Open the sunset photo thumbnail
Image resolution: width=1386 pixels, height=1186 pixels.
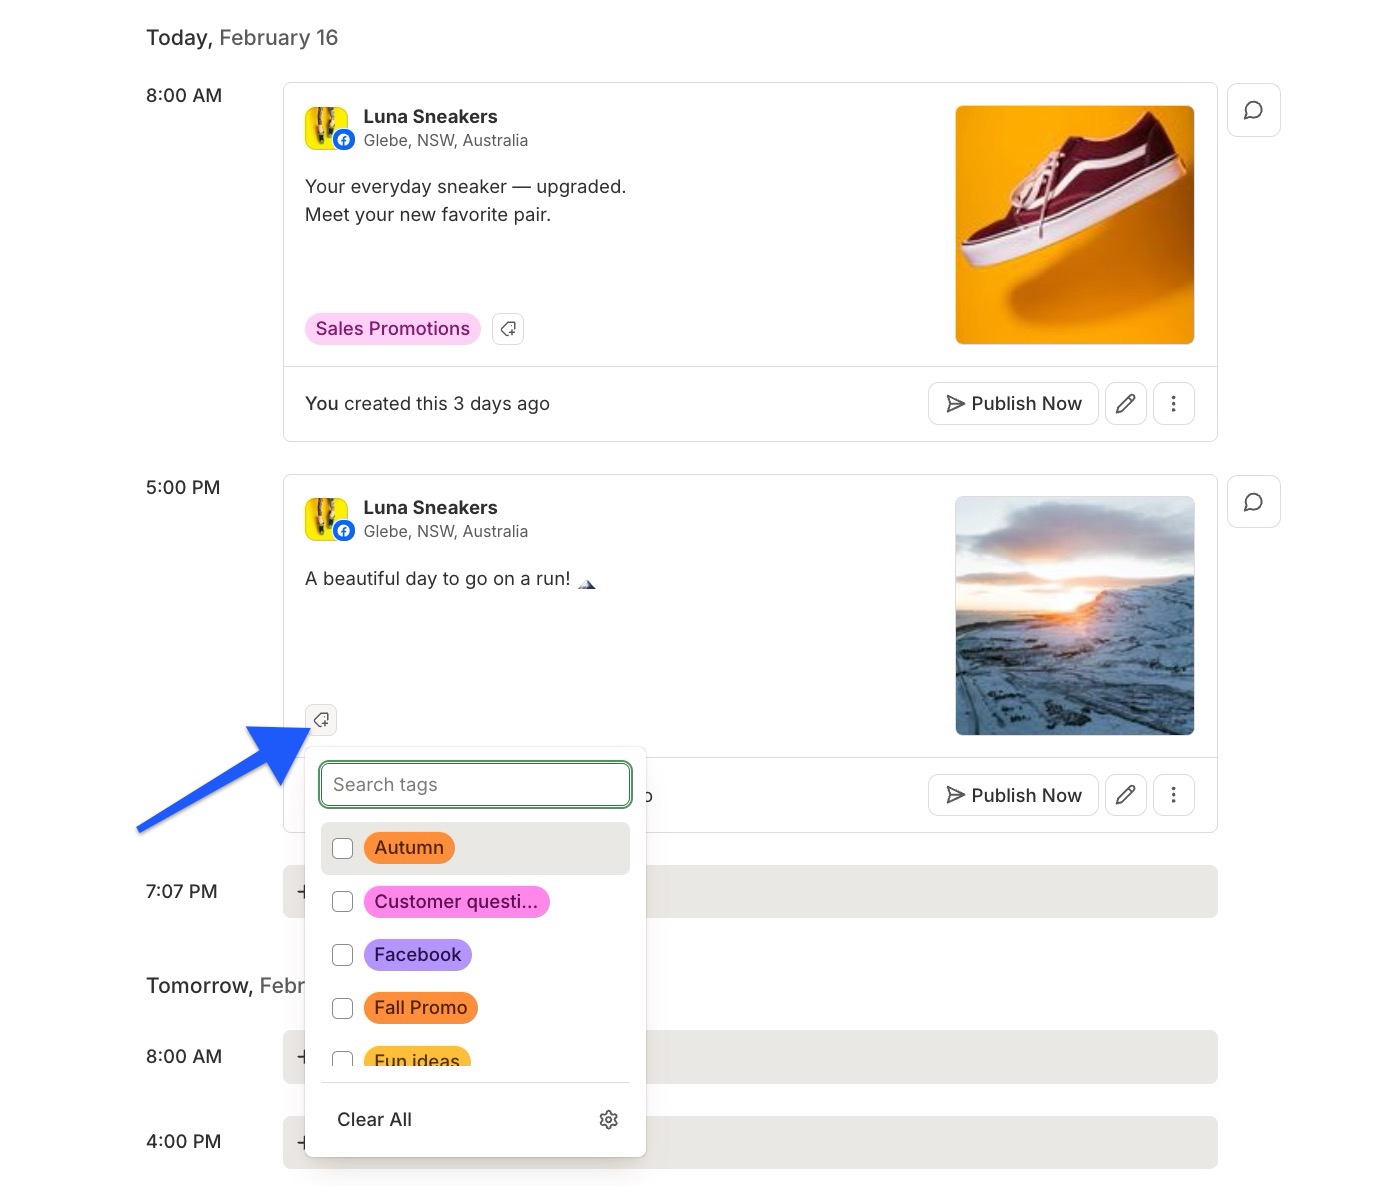1074,615
